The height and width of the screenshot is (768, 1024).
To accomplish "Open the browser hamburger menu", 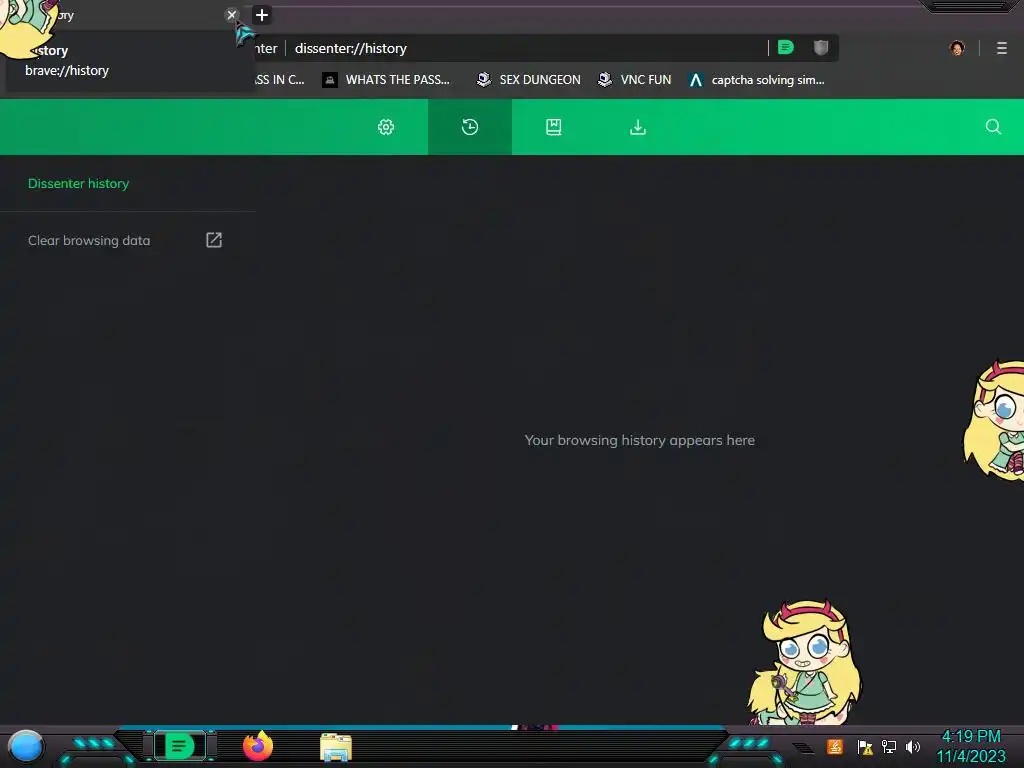I will [x=1002, y=48].
